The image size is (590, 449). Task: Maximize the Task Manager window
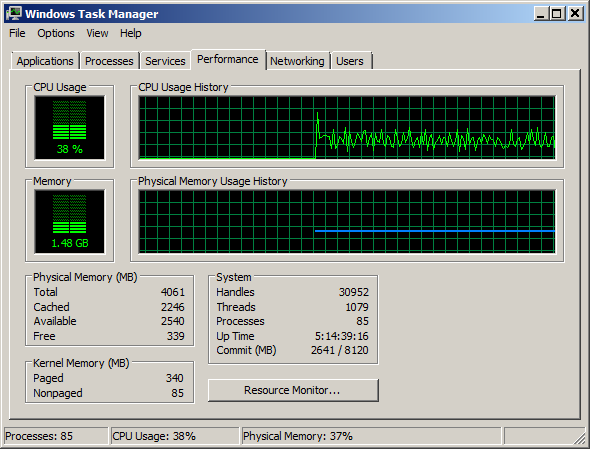tap(556, 14)
